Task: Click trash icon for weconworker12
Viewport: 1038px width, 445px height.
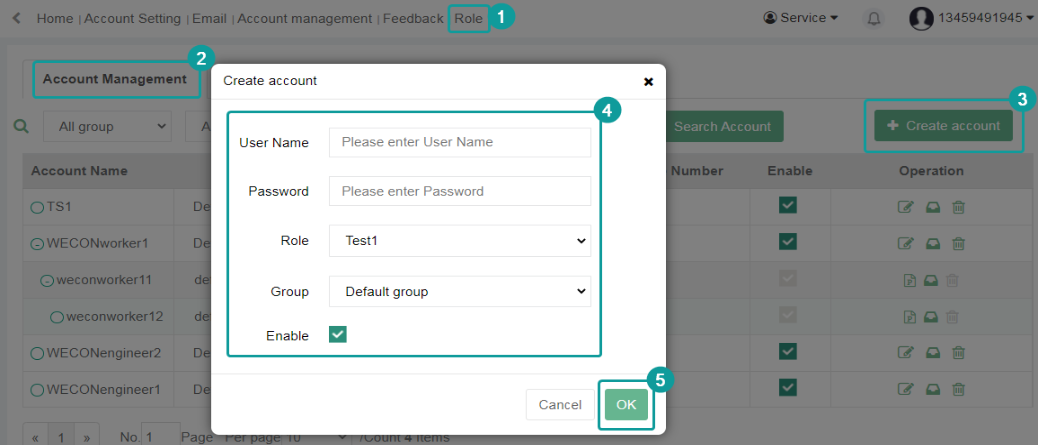Action: pyautogui.click(x=952, y=317)
